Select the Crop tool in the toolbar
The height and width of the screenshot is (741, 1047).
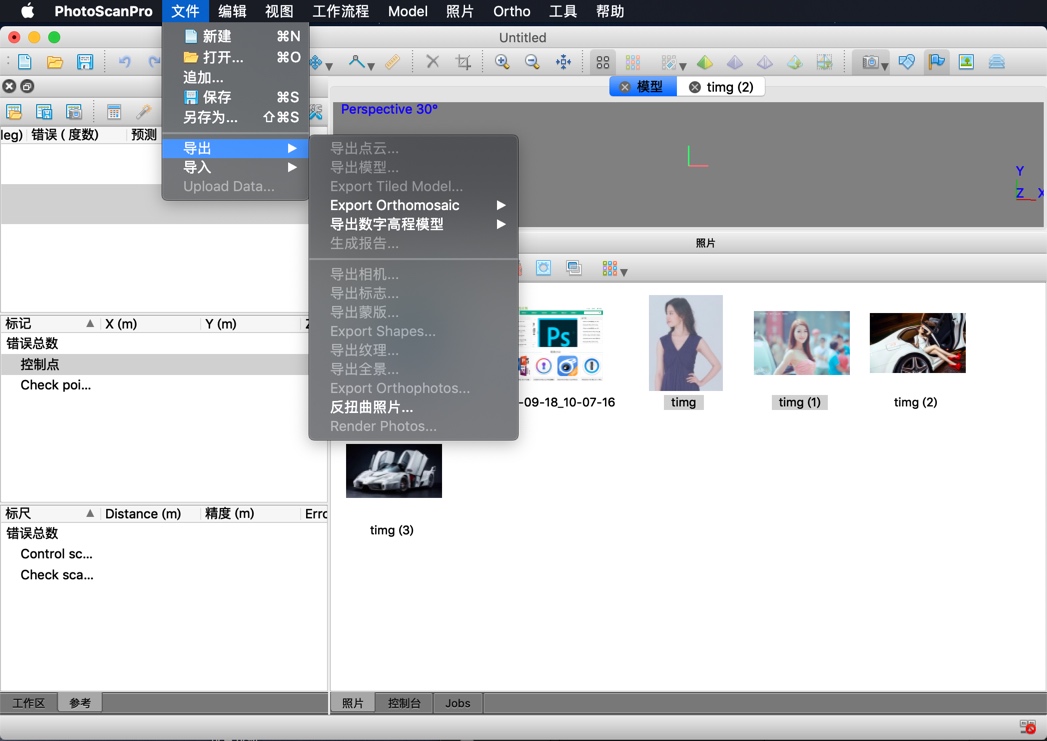point(463,61)
